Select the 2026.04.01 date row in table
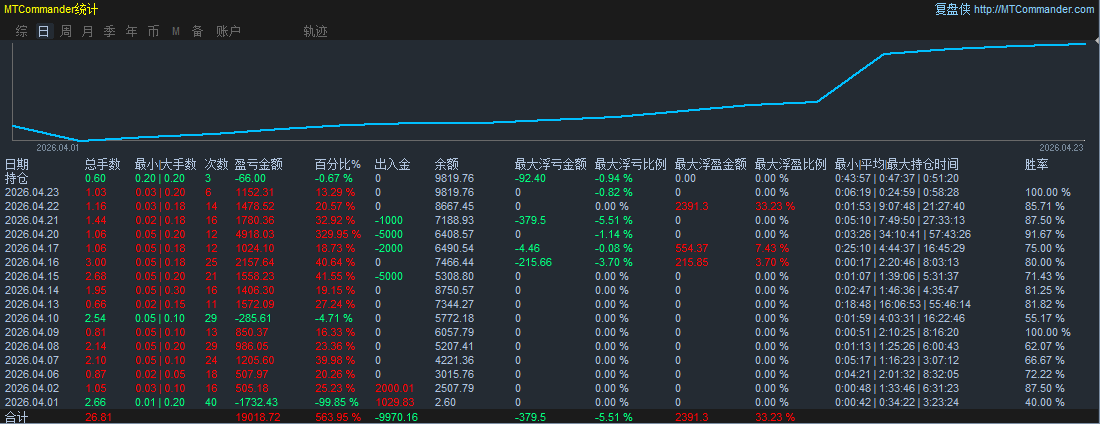The image size is (1100, 424). tap(32, 402)
